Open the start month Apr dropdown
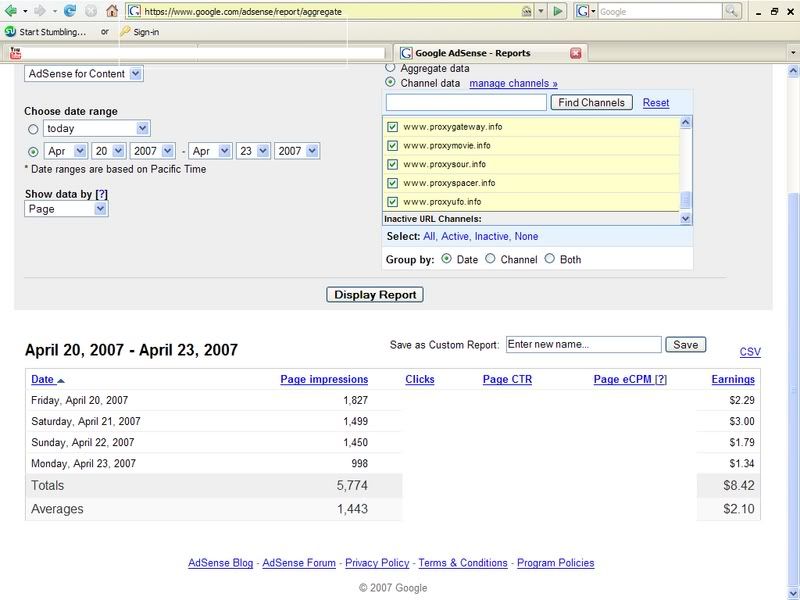The width and height of the screenshot is (800, 600). [x=65, y=151]
